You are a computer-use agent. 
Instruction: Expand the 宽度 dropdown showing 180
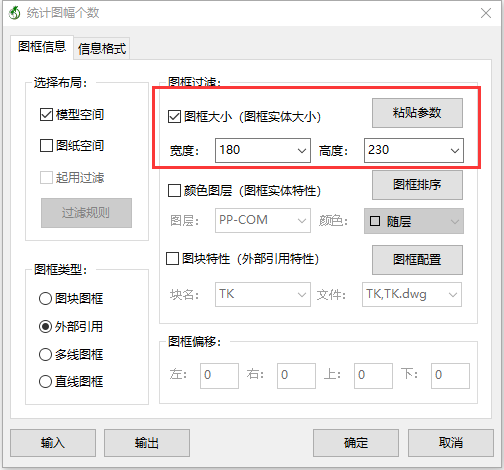[x=263, y=150]
